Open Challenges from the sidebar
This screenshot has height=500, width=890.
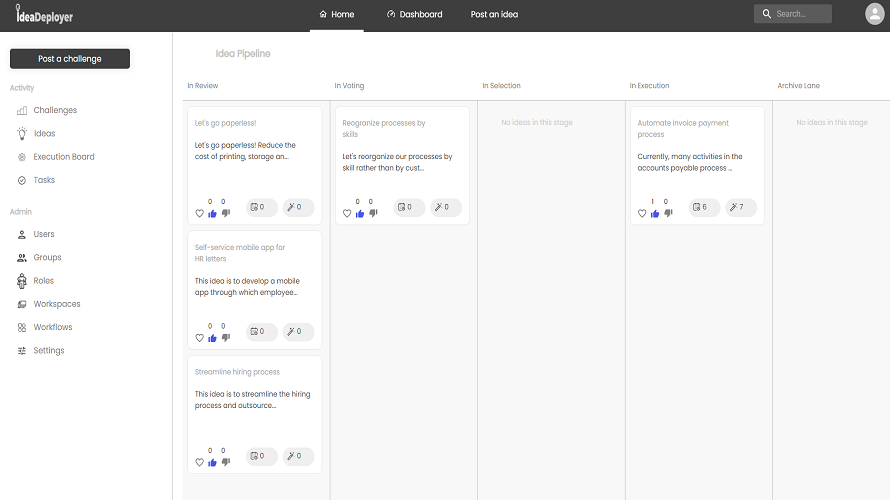(54, 110)
